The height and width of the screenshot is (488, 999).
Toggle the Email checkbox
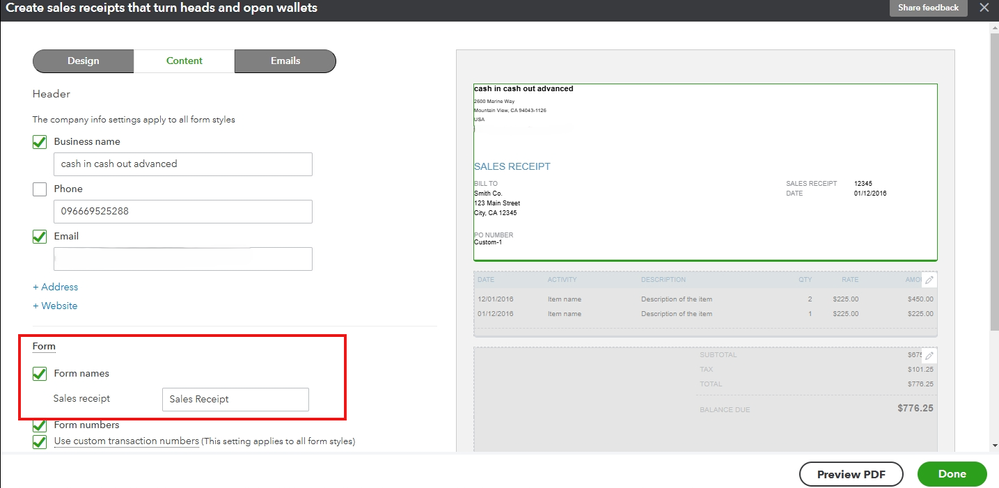[x=40, y=236]
